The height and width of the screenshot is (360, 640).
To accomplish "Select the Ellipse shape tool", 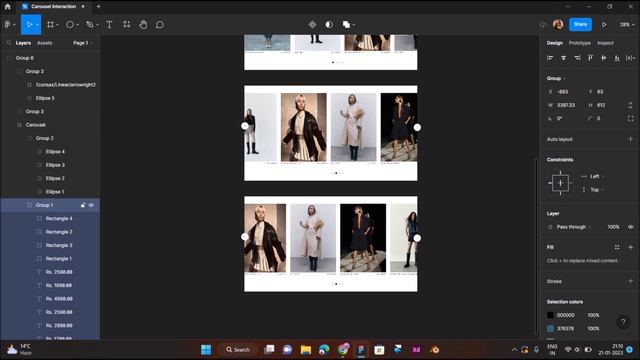I will pyautogui.click(x=70, y=24).
